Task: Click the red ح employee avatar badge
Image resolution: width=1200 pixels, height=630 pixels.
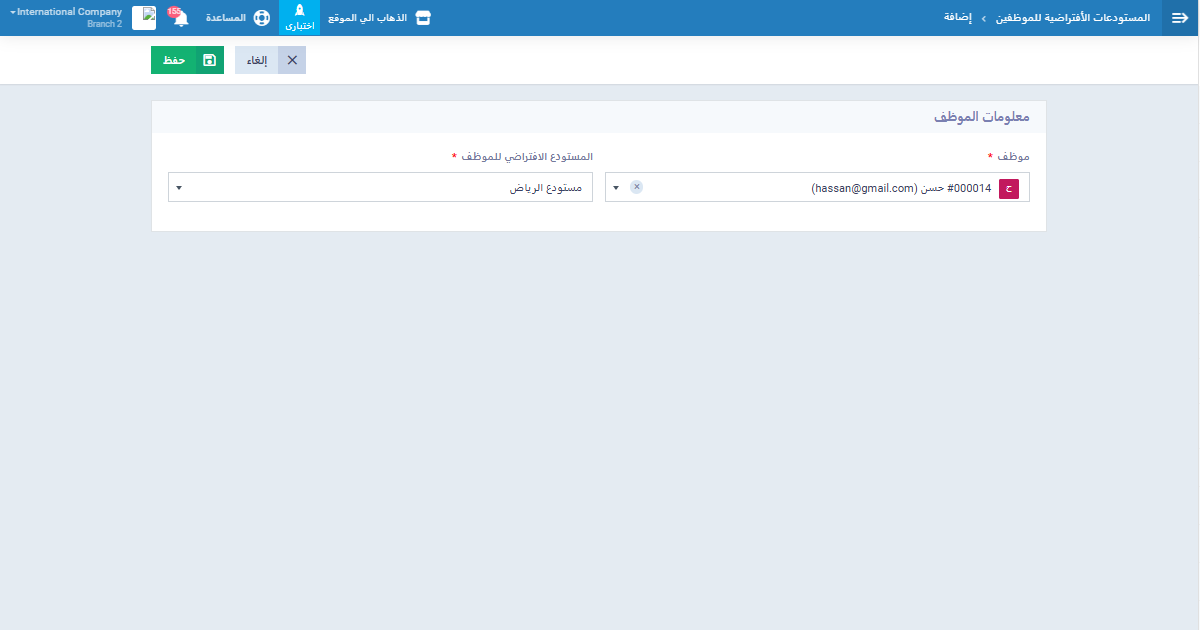Action: click(1008, 188)
